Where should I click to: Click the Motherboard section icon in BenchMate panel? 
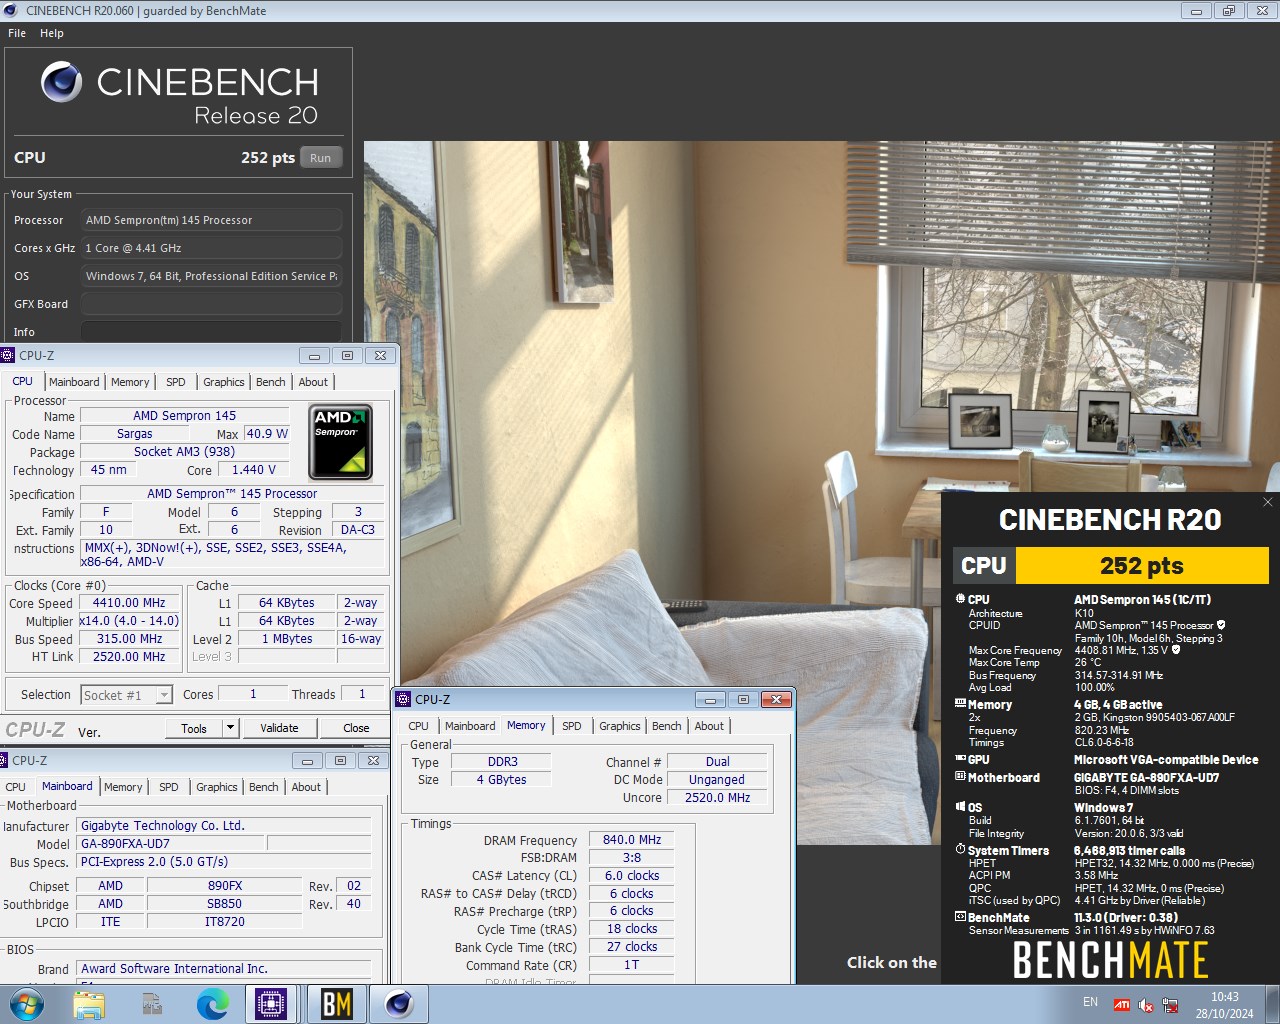pyautogui.click(x=960, y=777)
